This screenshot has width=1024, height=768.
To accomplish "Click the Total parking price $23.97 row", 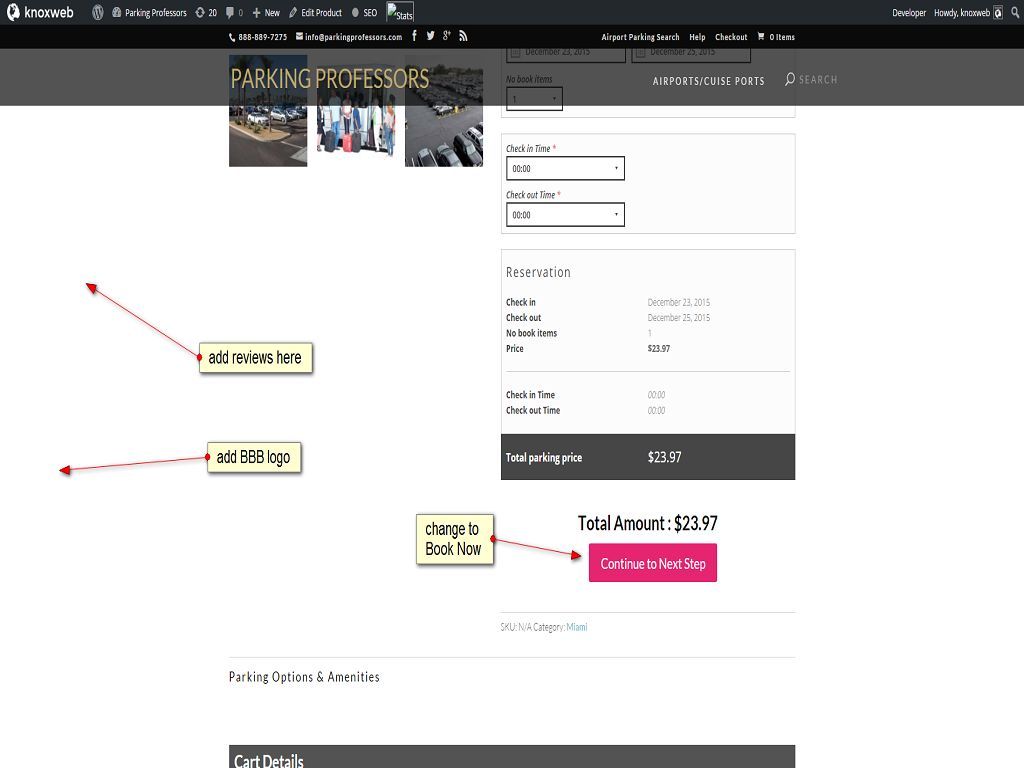I will pyautogui.click(x=648, y=457).
